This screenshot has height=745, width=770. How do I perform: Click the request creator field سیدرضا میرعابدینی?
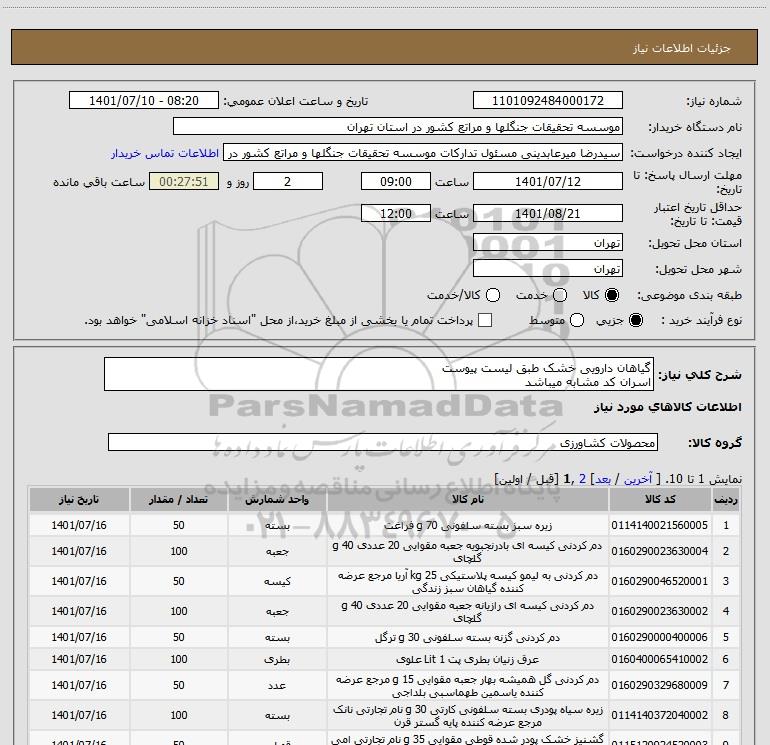[x=423, y=152]
